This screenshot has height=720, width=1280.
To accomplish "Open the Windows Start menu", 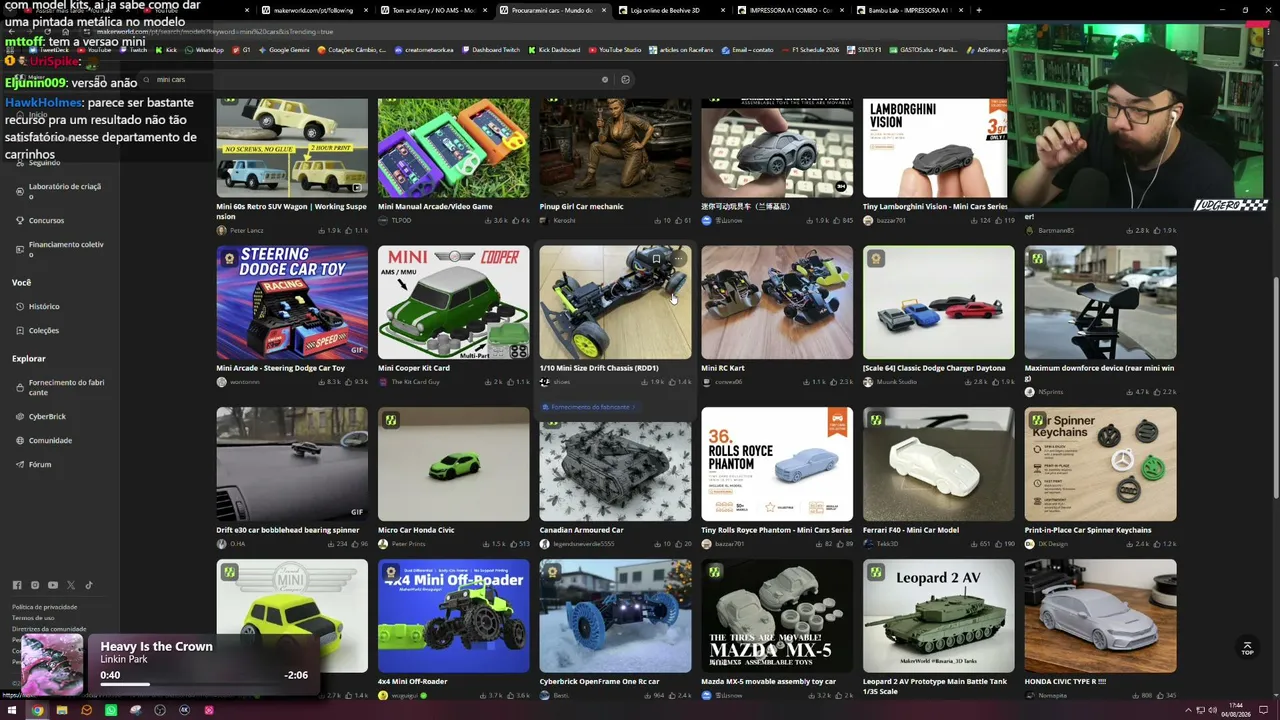I will point(13,711).
